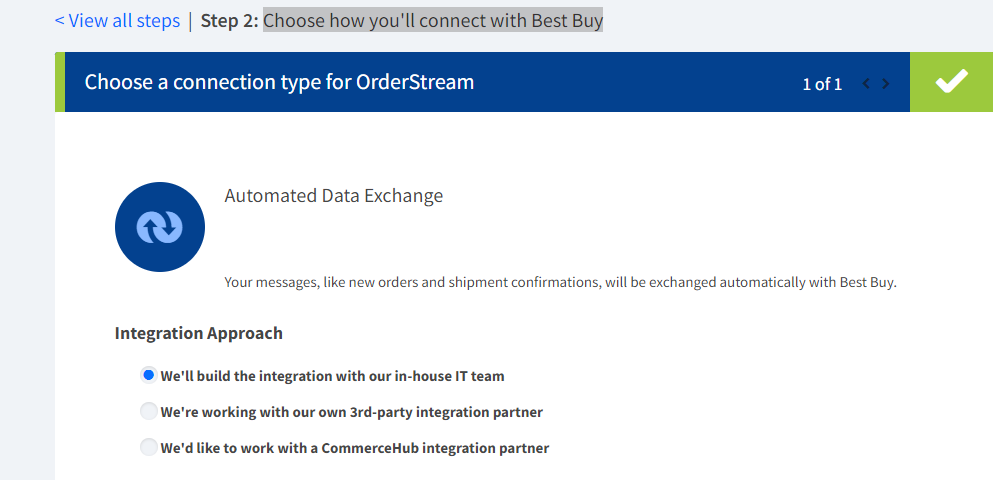Click the "1 of 1" page counter
Viewport: 993px width, 480px height.
click(822, 84)
